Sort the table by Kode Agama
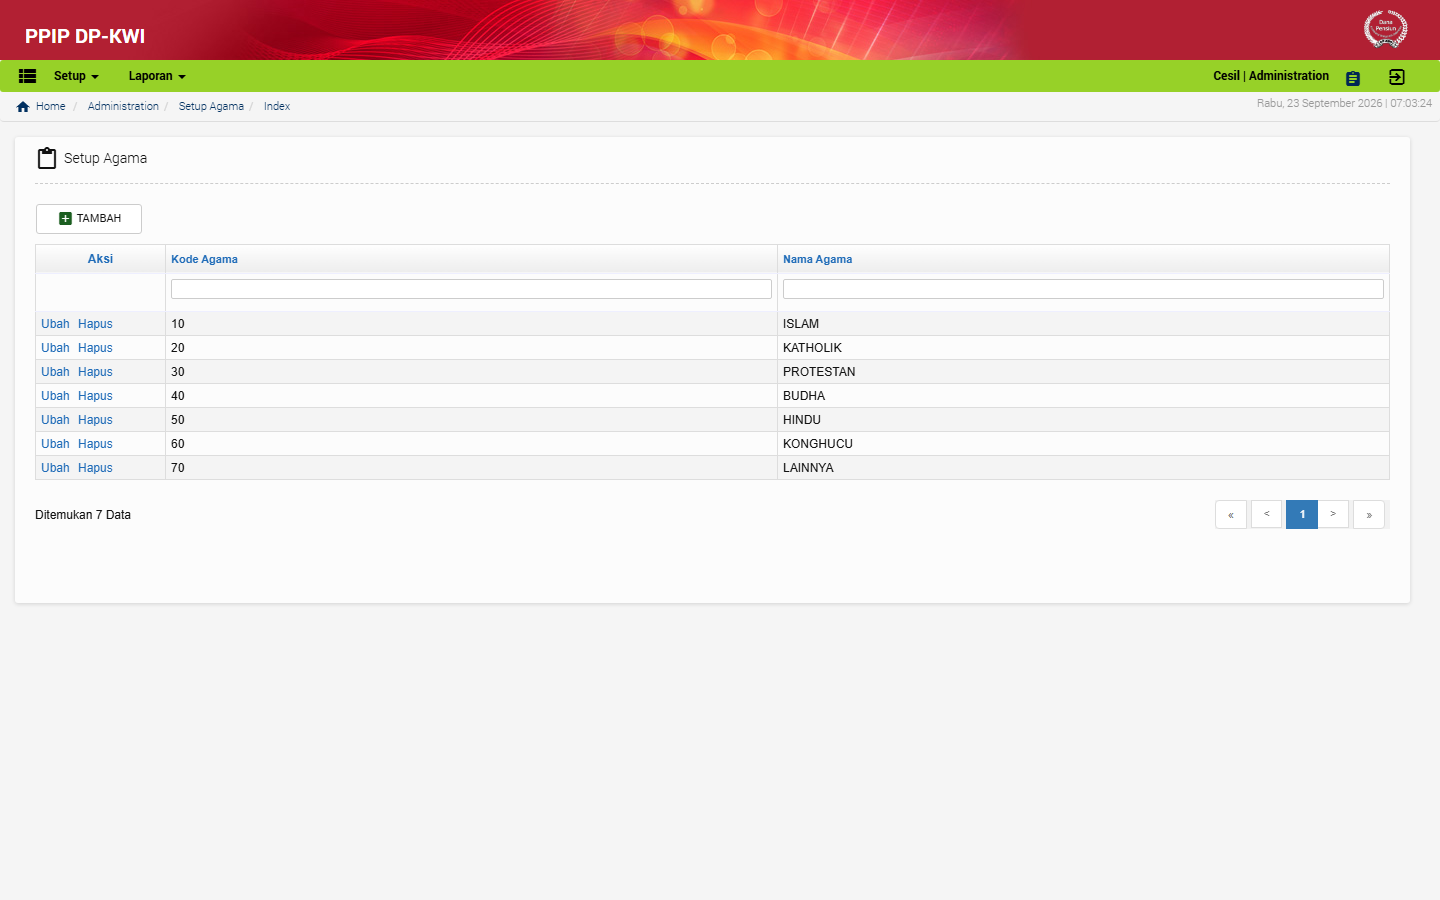The image size is (1440, 900). click(204, 259)
